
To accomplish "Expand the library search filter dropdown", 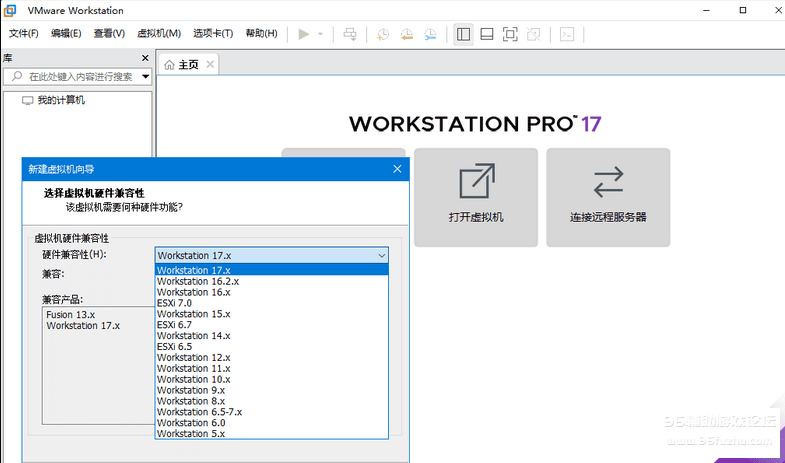I will tap(146, 76).
